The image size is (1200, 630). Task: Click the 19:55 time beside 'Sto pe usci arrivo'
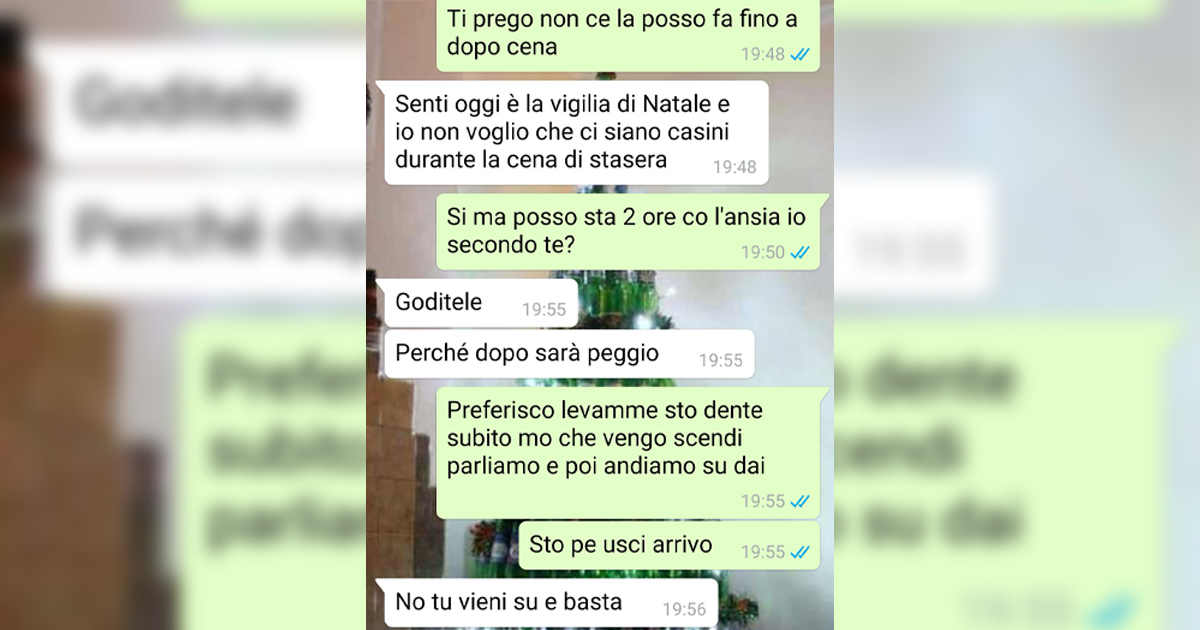[x=763, y=551]
